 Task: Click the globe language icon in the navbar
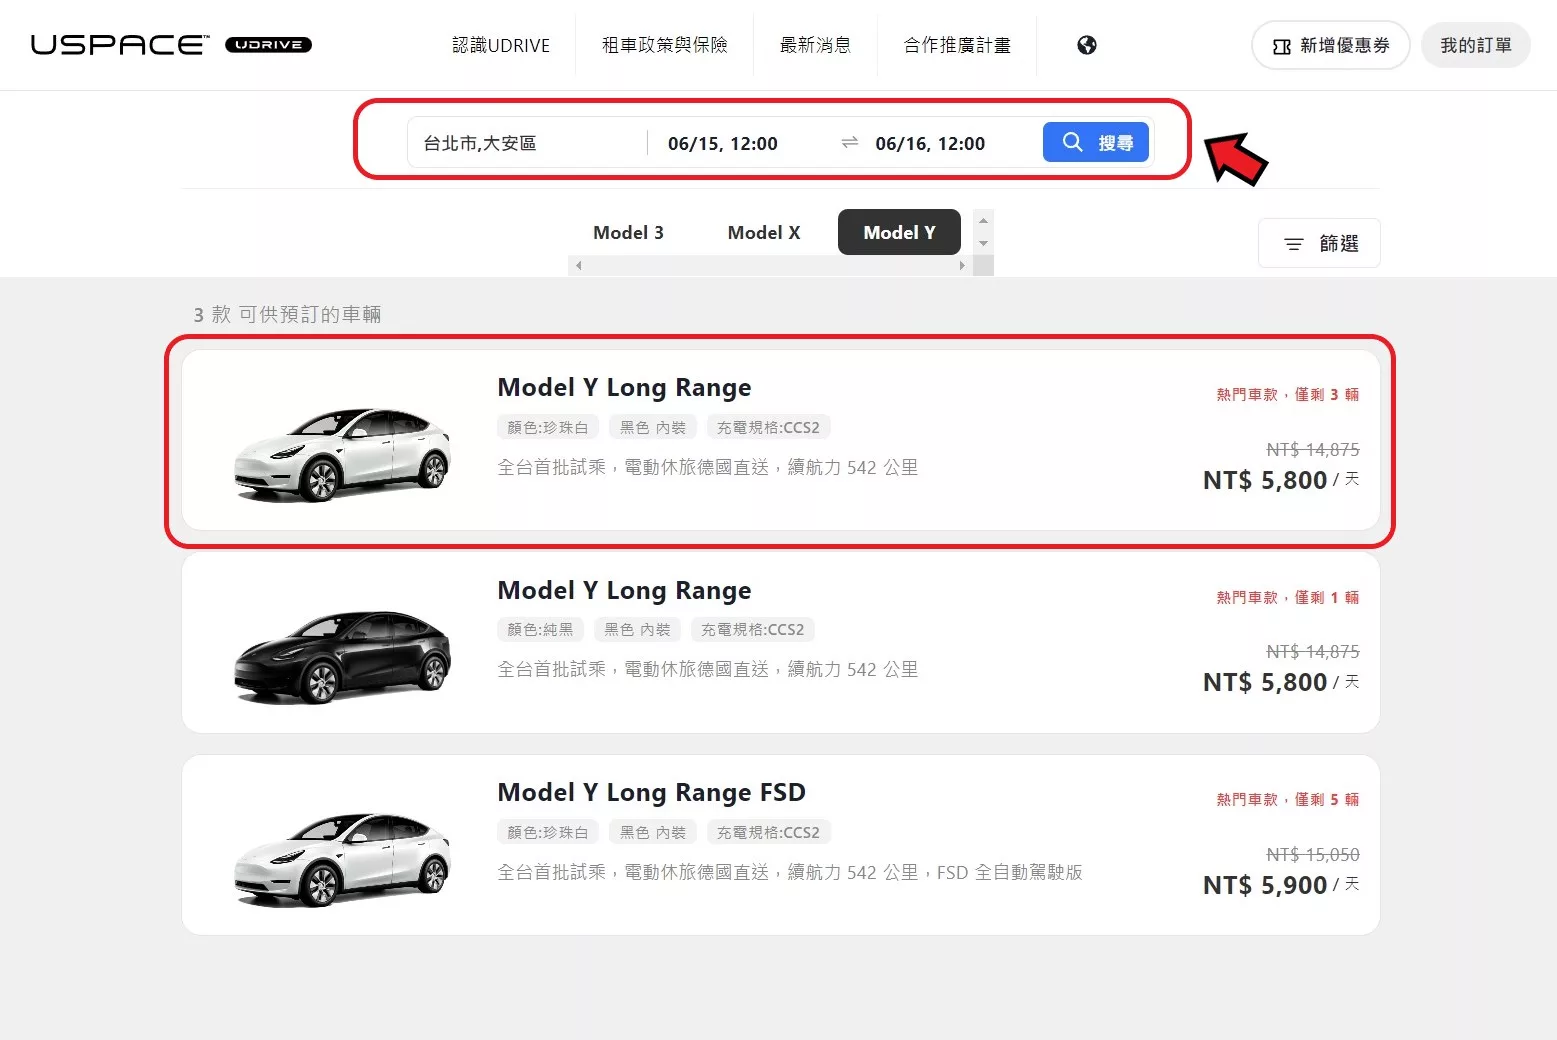coord(1086,44)
